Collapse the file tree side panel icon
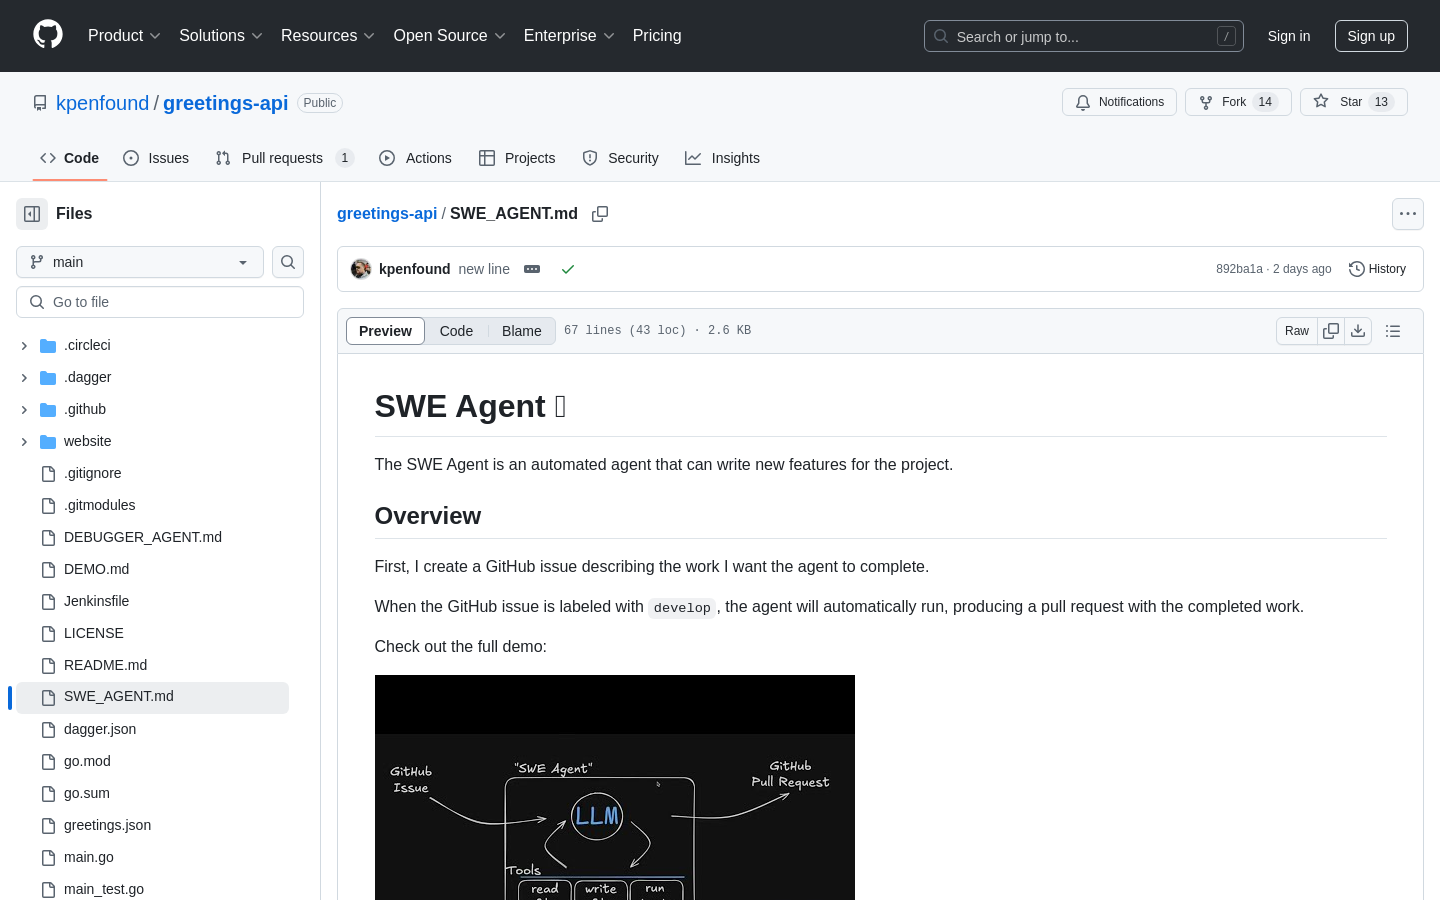Viewport: 1440px width, 900px height. pos(32,214)
